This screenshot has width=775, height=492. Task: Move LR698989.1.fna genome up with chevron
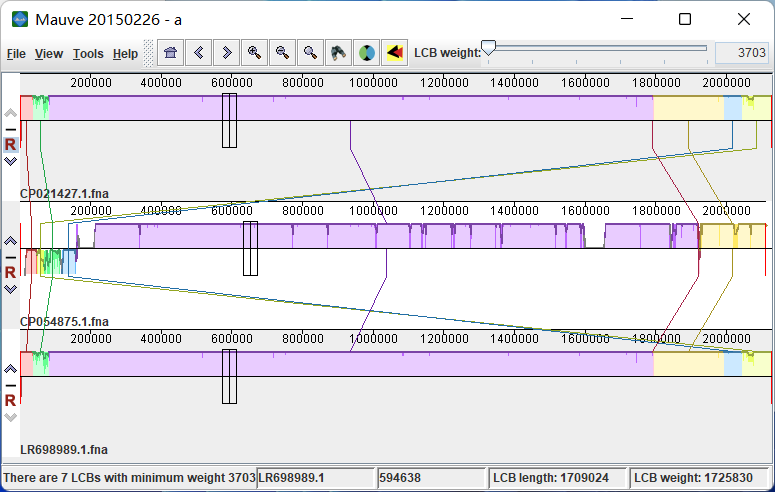point(10,369)
